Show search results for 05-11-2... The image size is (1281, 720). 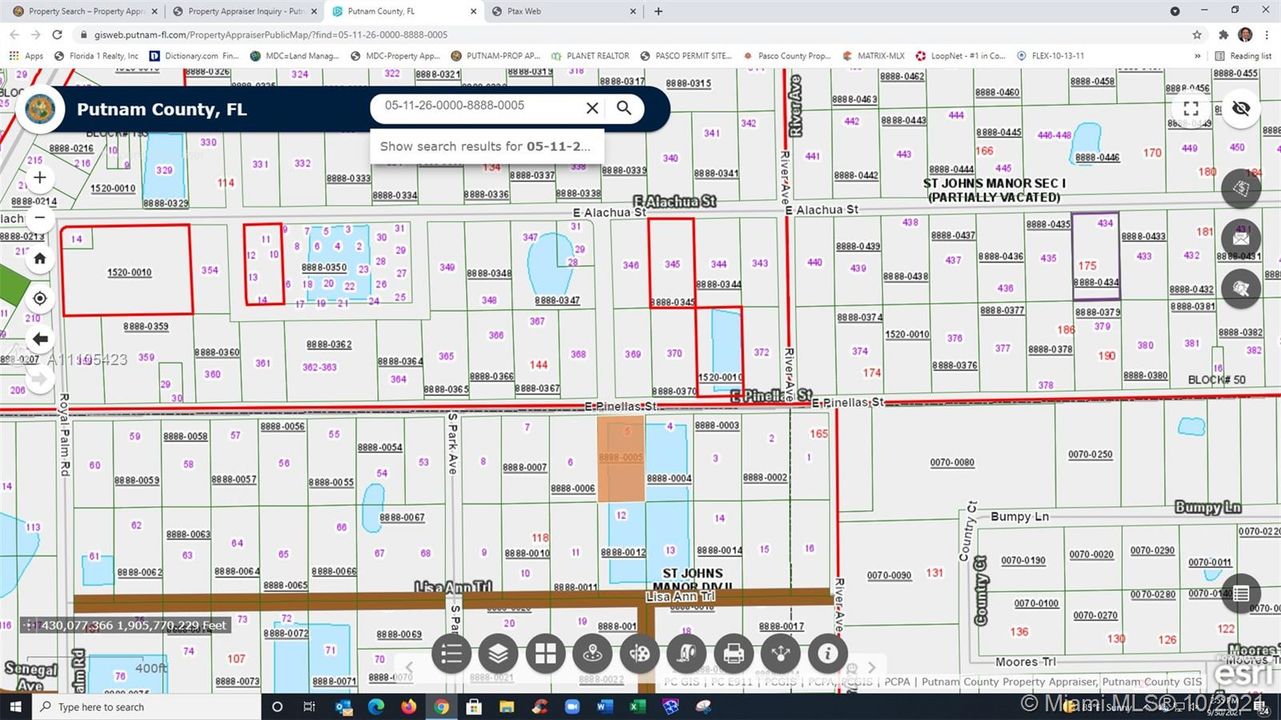(486, 146)
